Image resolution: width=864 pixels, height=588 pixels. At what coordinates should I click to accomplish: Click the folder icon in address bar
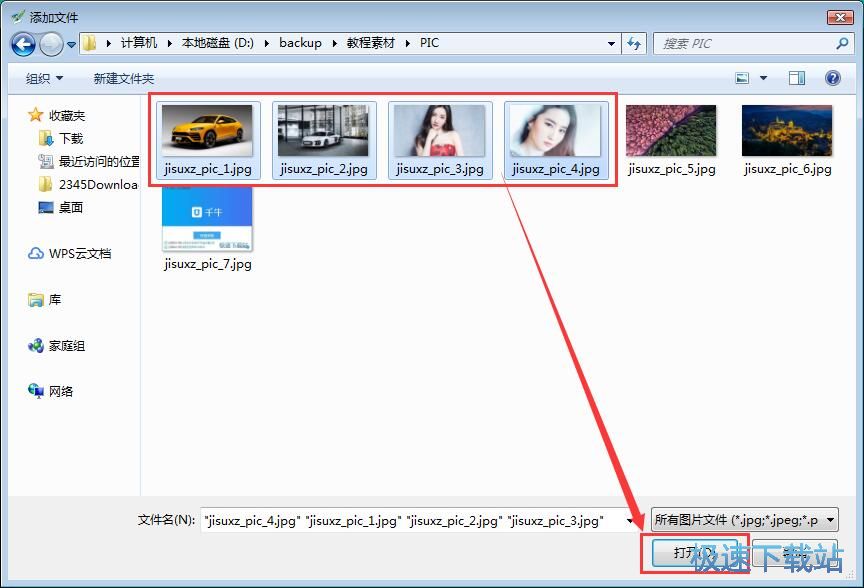tap(90, 43)
